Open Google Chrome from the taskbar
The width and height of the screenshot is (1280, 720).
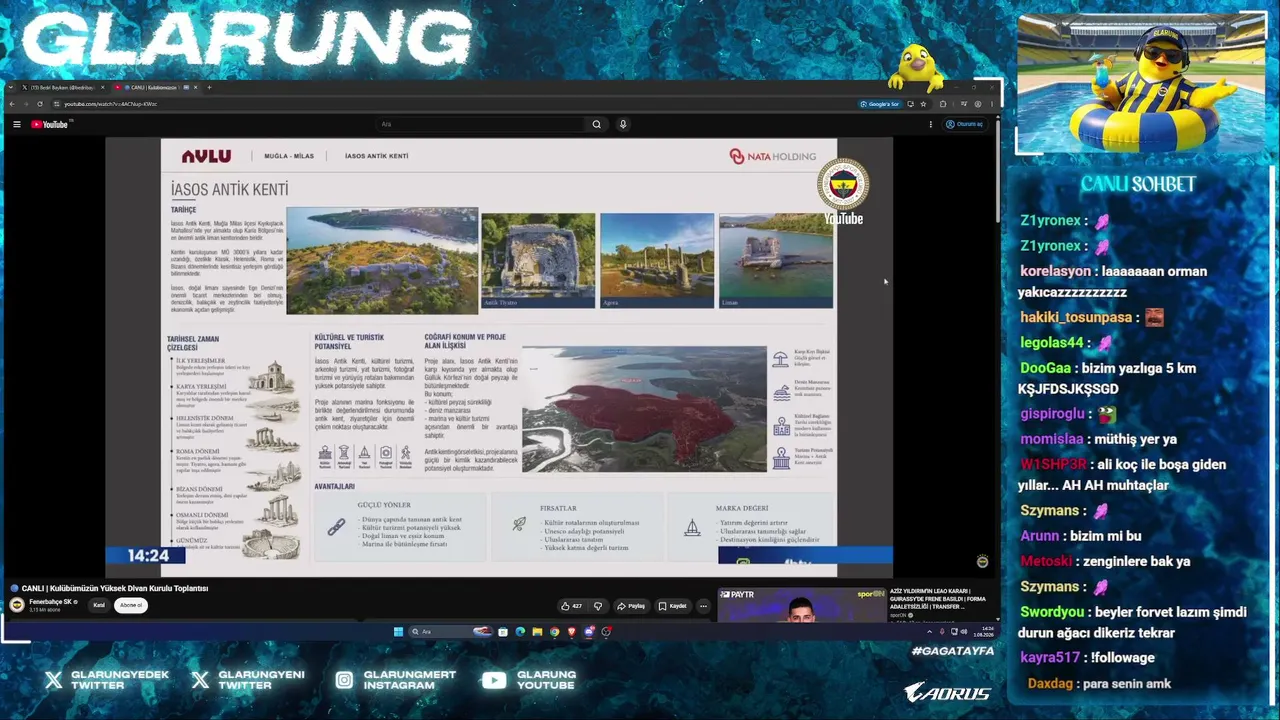555,631
